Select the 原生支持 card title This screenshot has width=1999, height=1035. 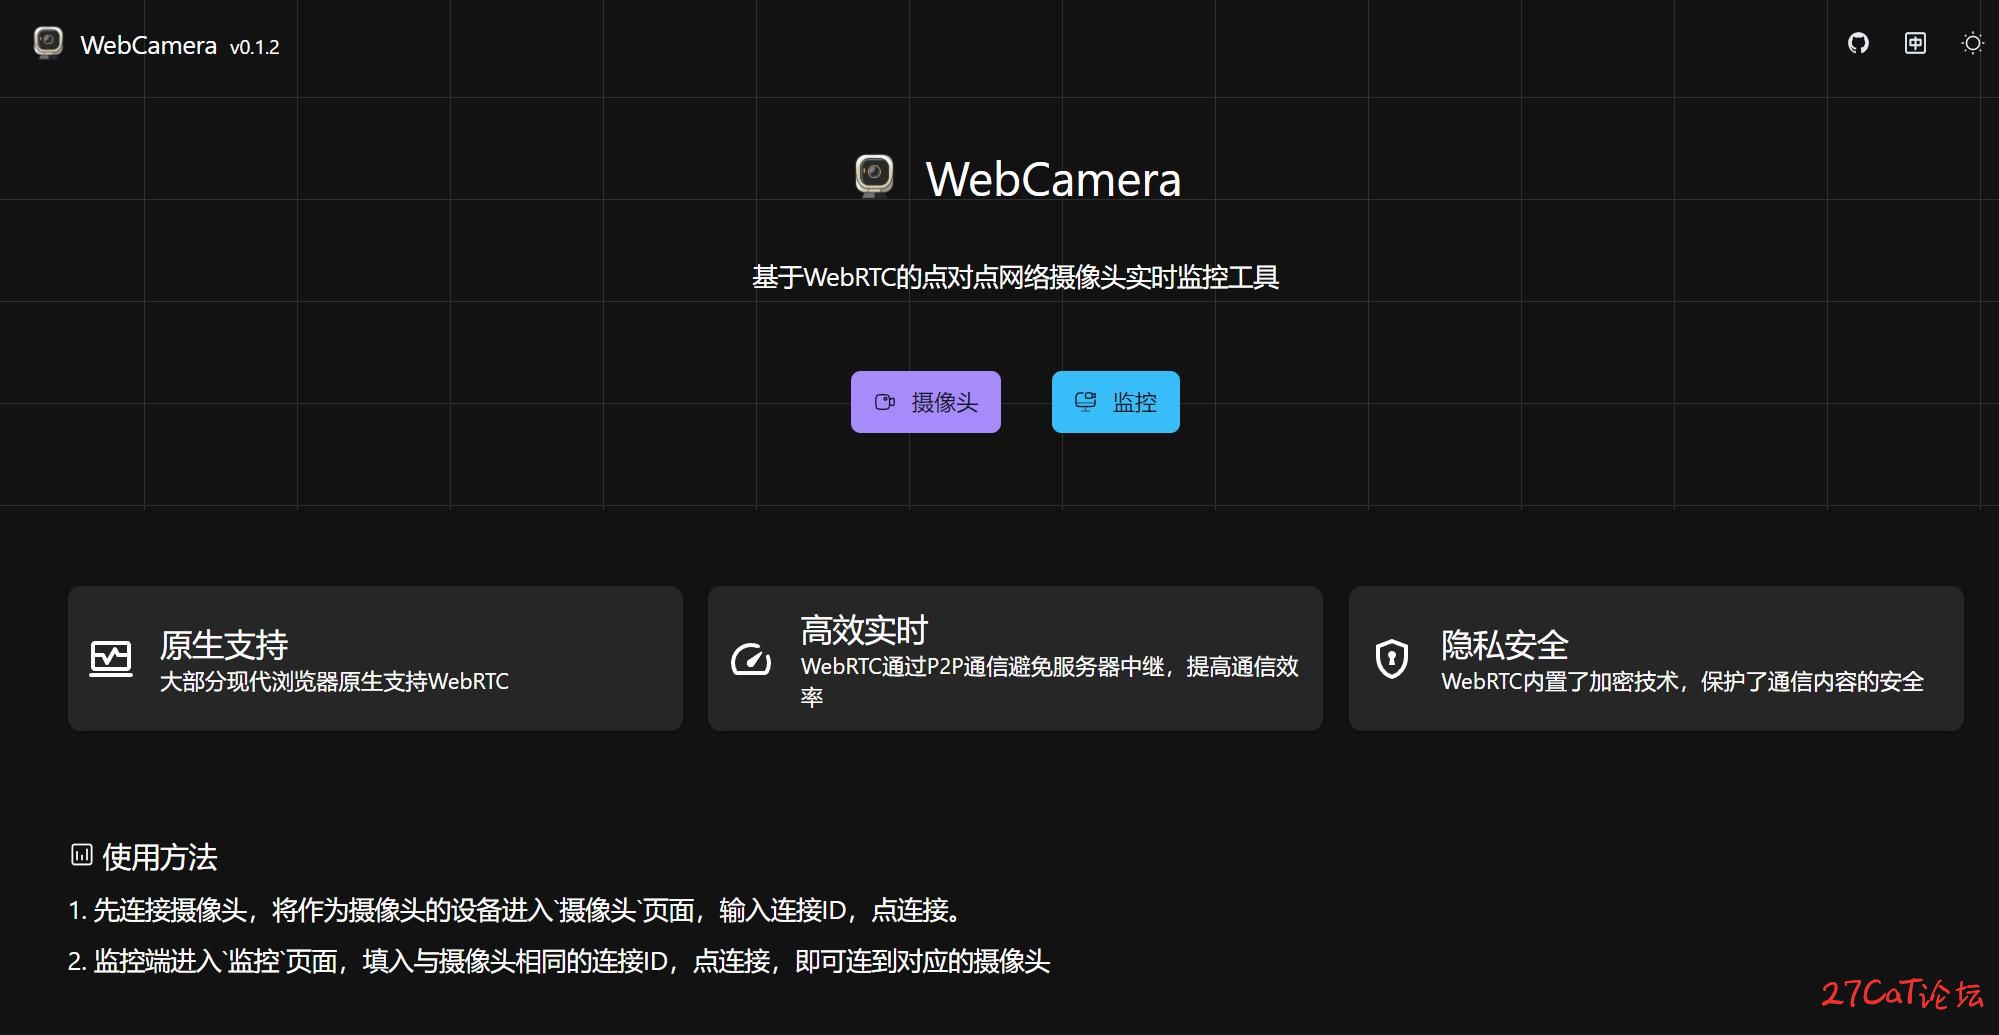[x=224, y=645]
